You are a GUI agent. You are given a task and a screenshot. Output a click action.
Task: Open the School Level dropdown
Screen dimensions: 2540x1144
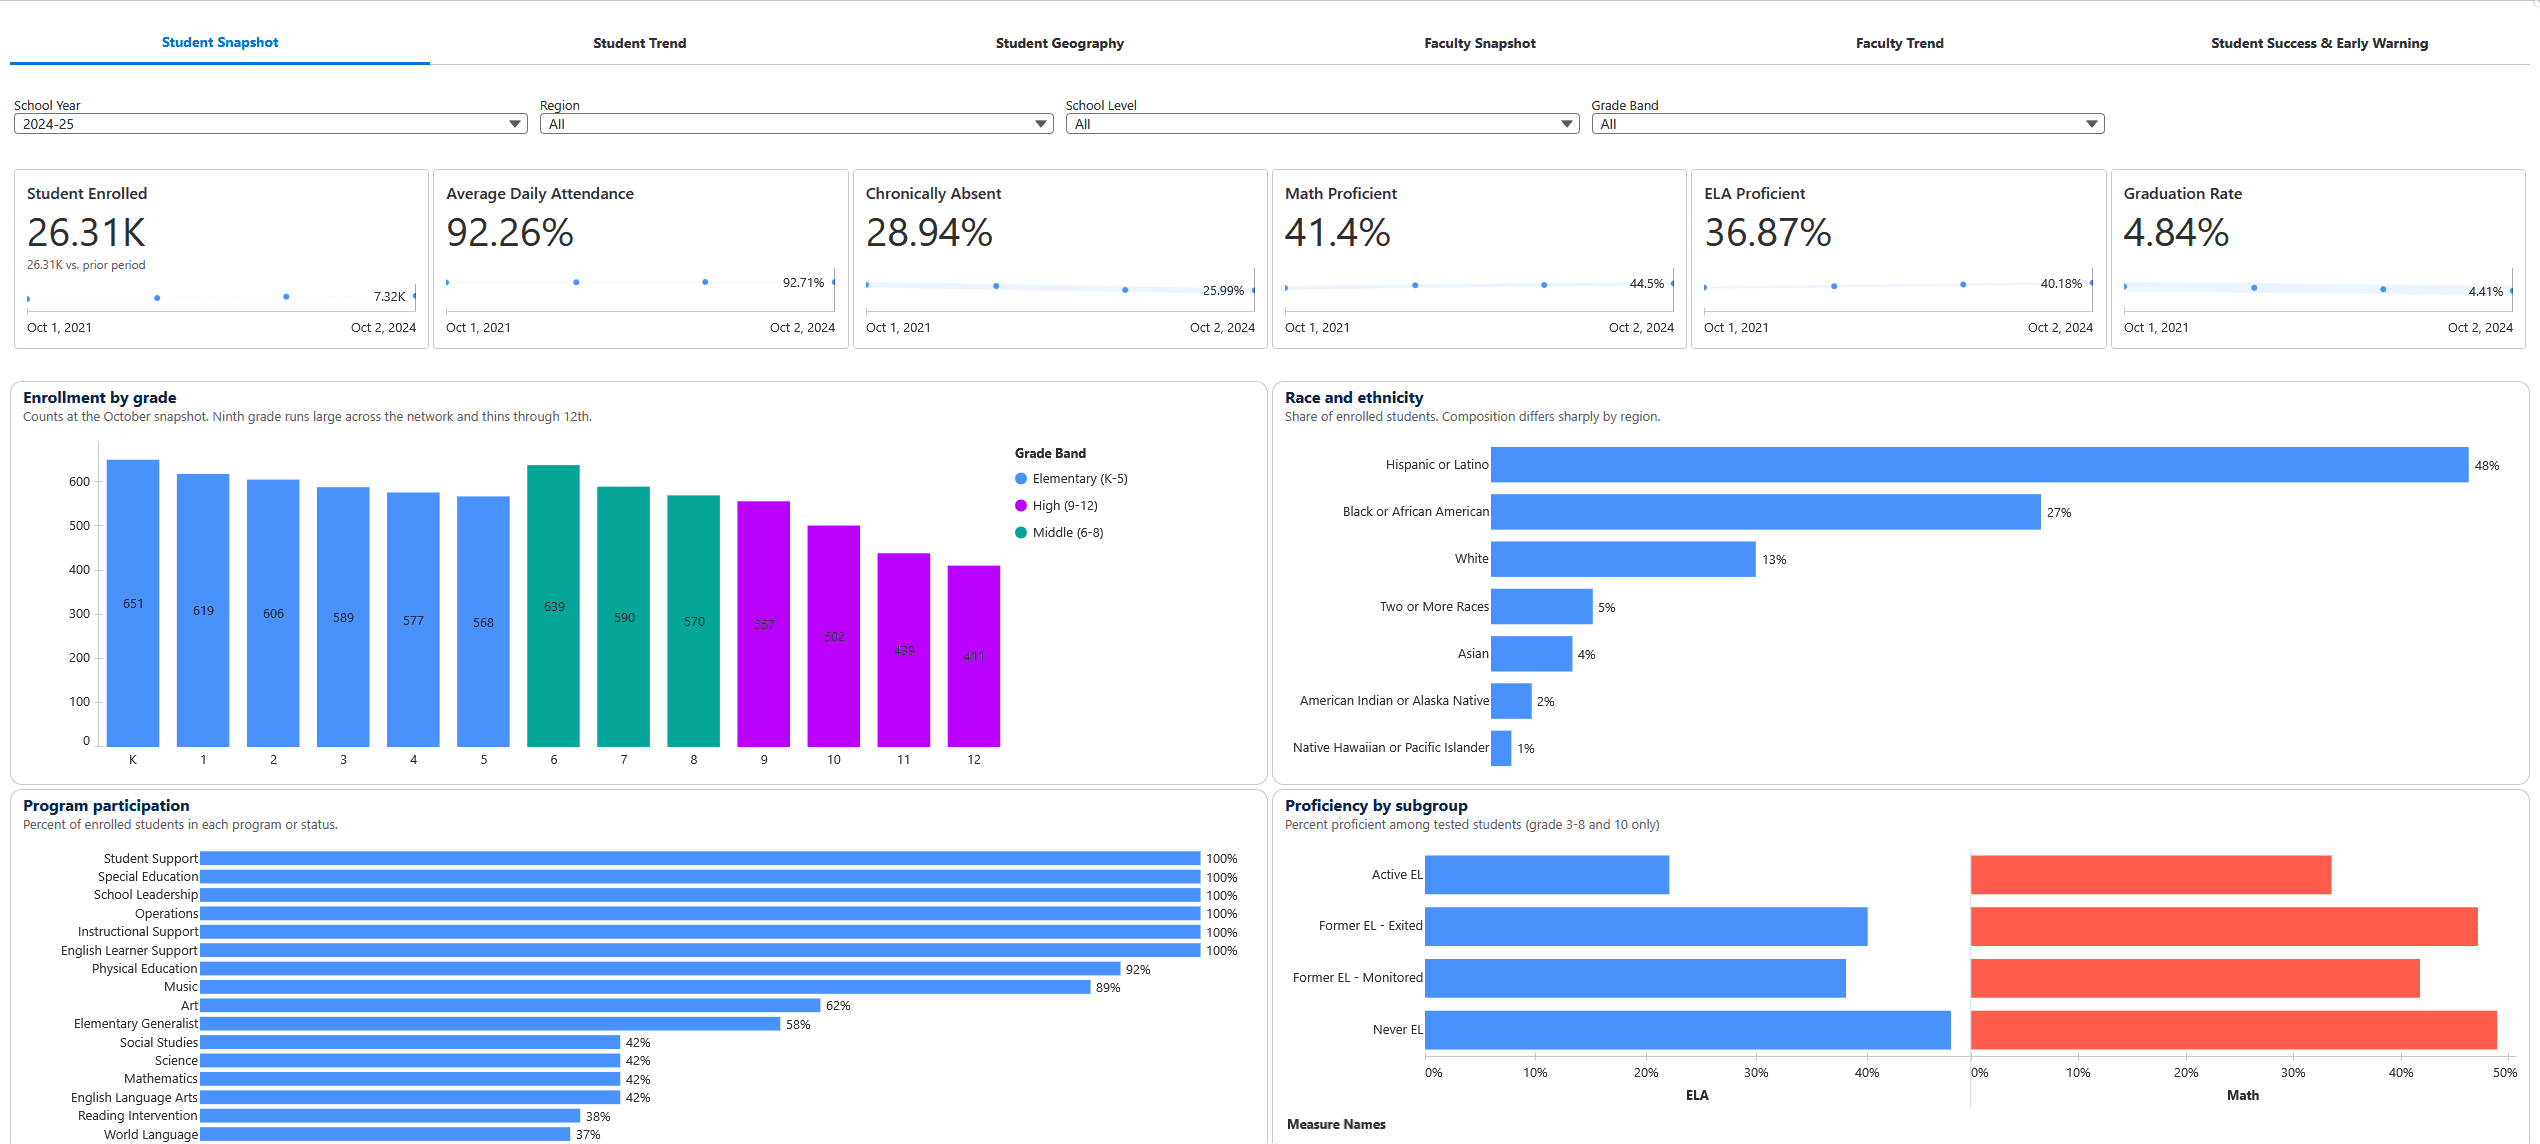click(1322, 124)
